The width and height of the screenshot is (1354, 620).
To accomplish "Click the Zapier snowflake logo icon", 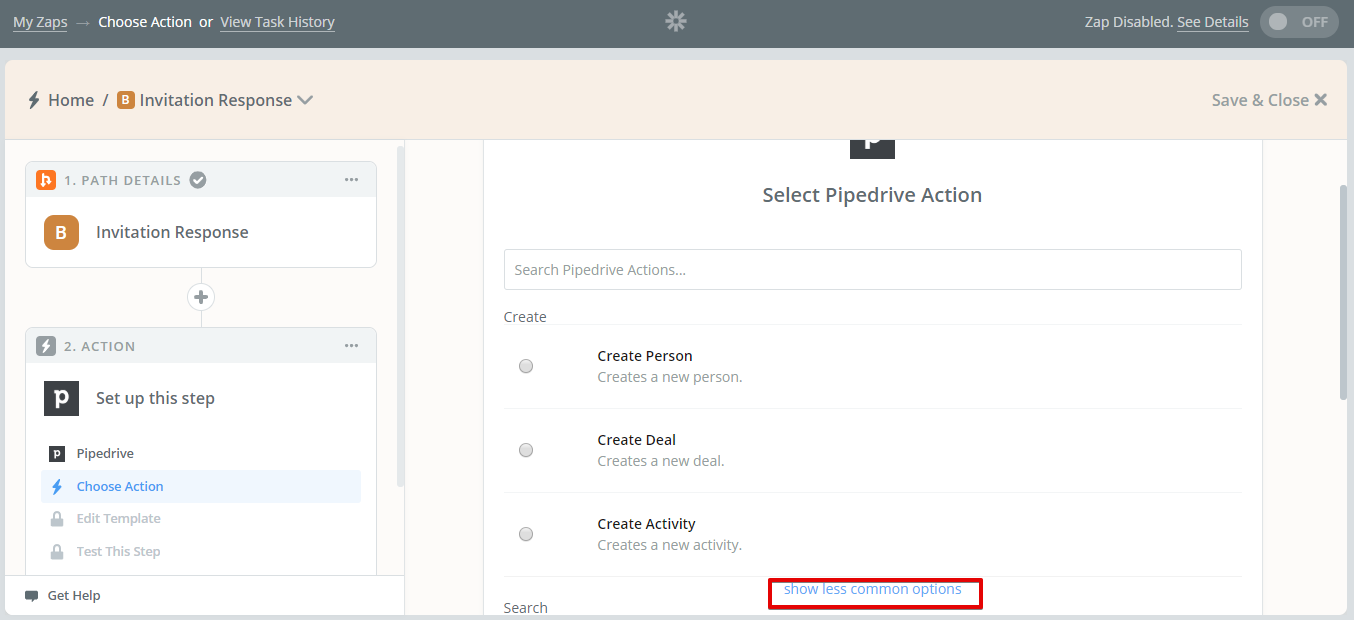I will [x=676, y=21].
